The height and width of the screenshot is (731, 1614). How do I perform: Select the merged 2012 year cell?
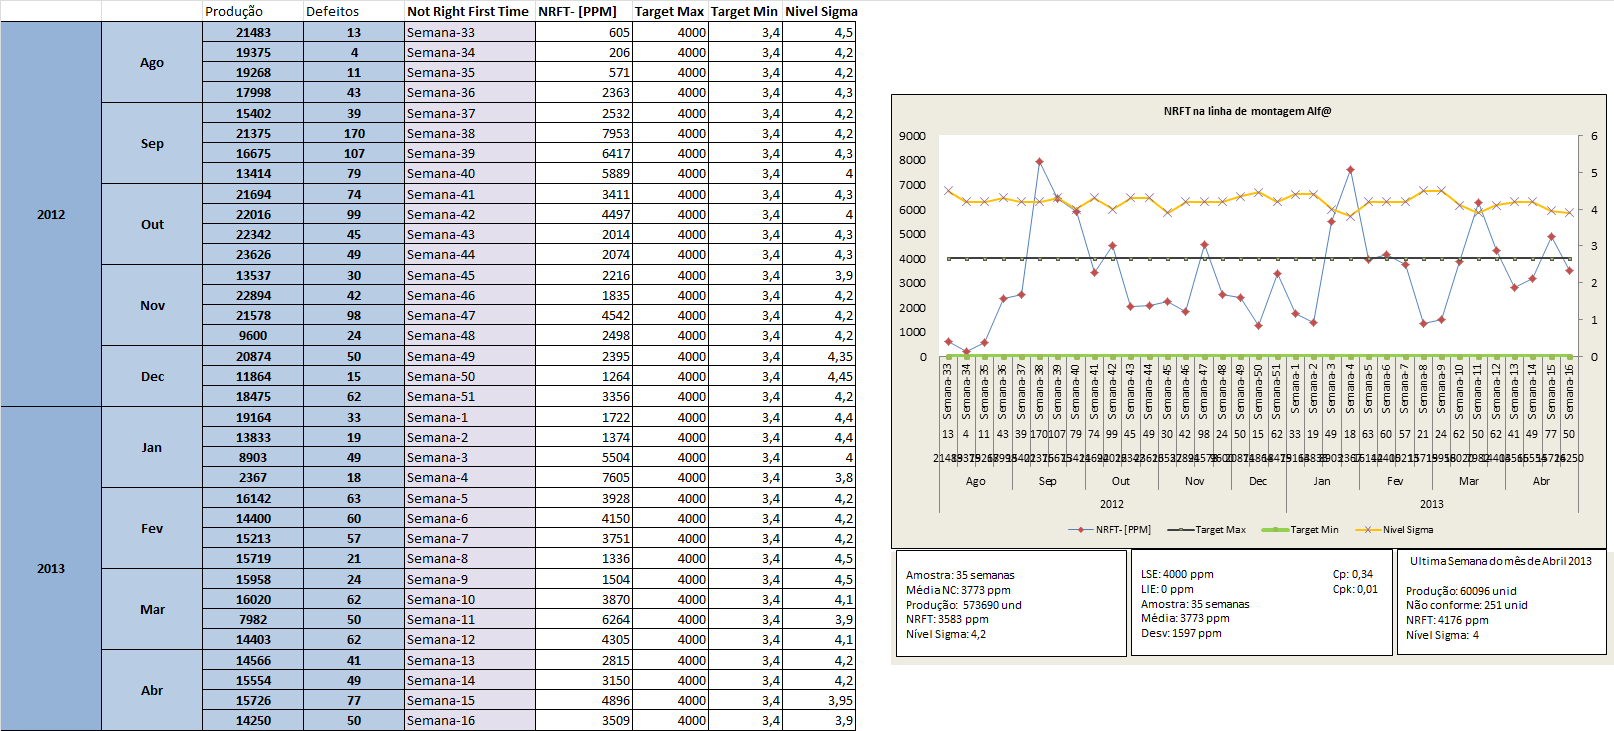pyautogui.click(x=51, y=214)
